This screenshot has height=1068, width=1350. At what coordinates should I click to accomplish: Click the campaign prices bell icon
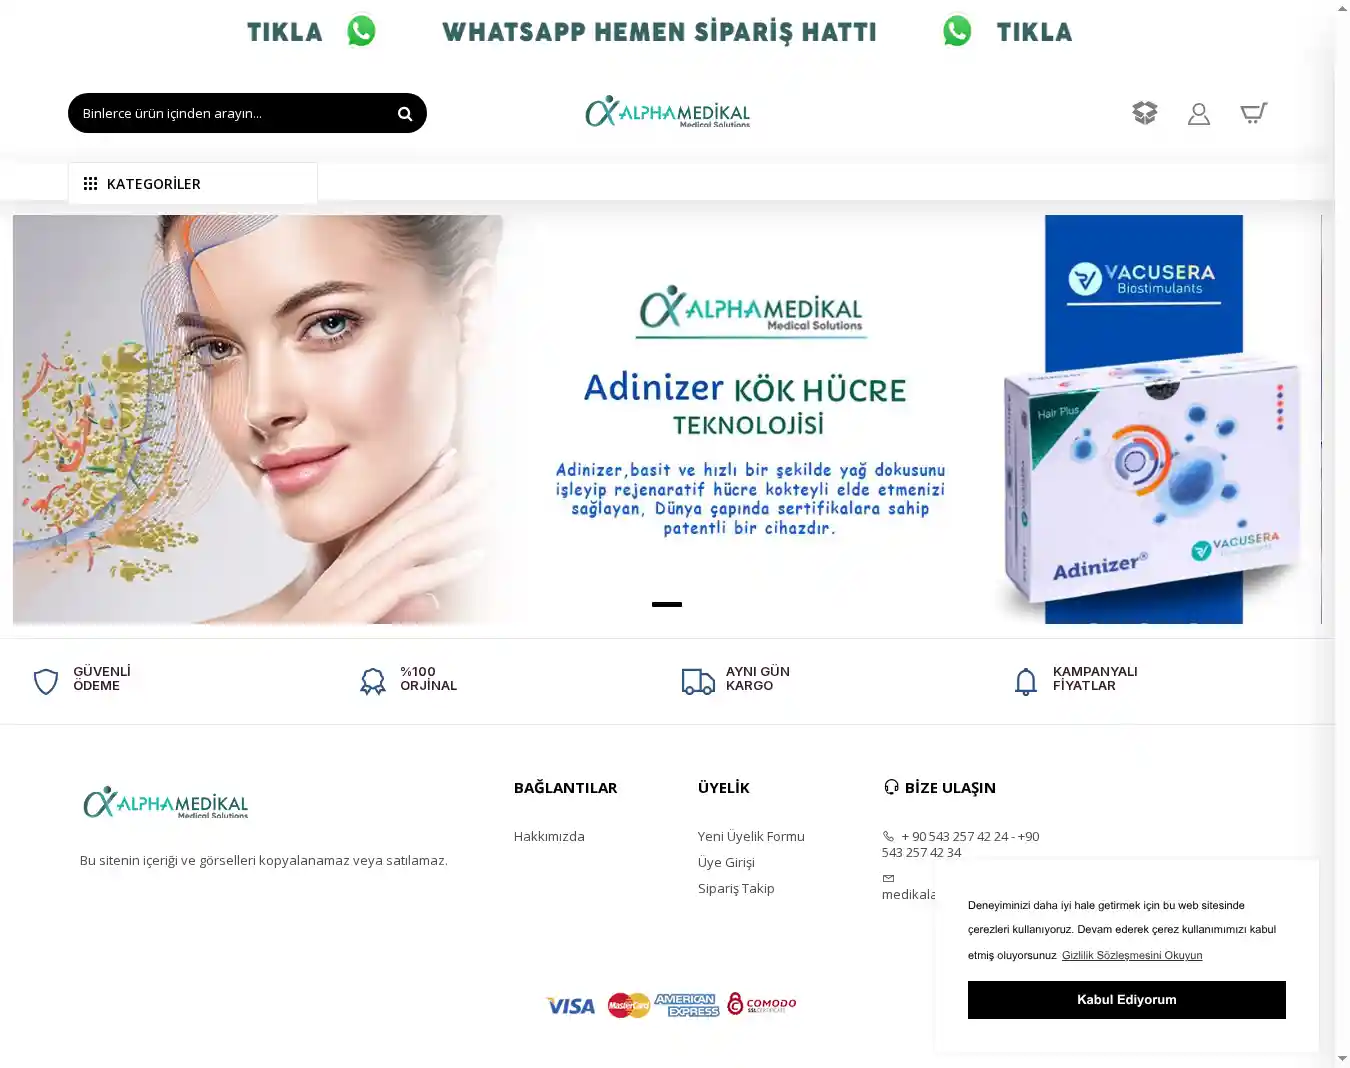[1026, 682]
